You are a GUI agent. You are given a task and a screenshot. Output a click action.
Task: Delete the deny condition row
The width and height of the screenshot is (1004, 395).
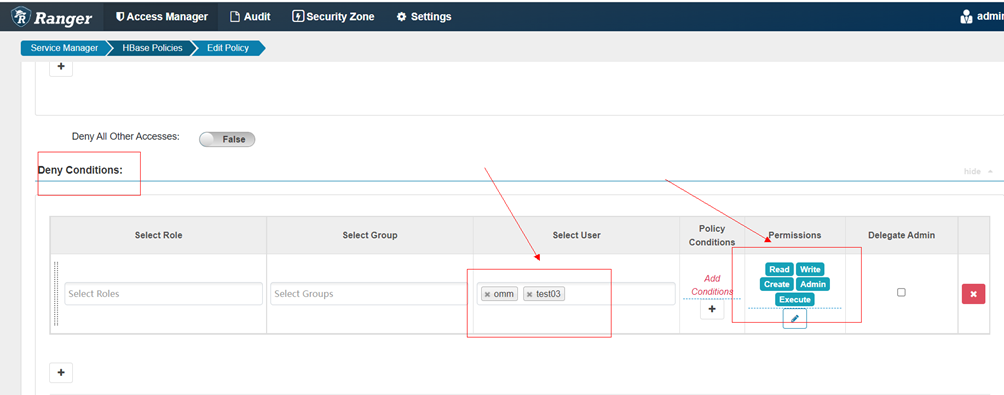[973, 294]
